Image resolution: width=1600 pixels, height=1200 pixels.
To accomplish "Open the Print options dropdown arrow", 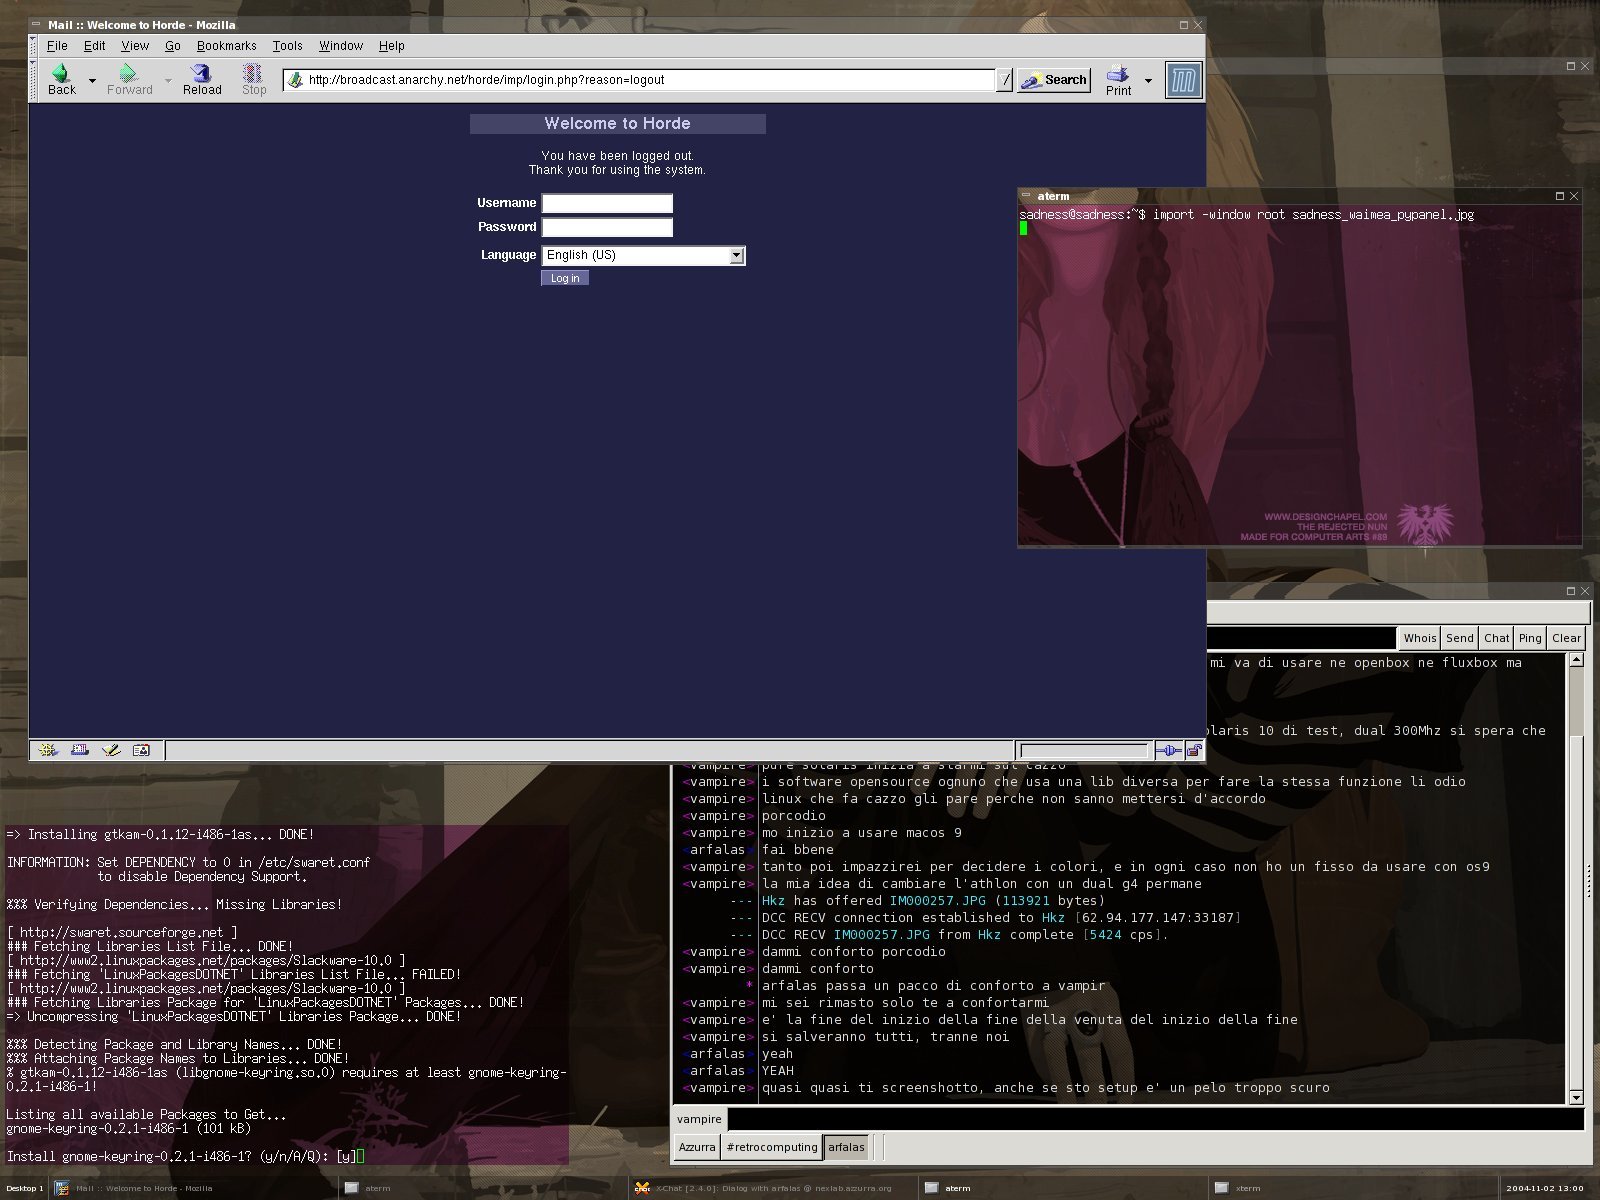I will point(1148,80).
